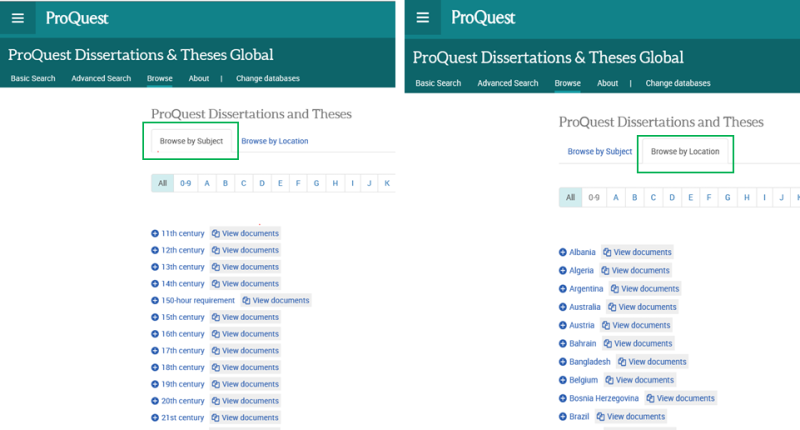Open the hamburger menu in right ProQuest panel
Image resolution: width=800 pixels, height=430 pixels.
pyautogui.click(x=422, y=18)
